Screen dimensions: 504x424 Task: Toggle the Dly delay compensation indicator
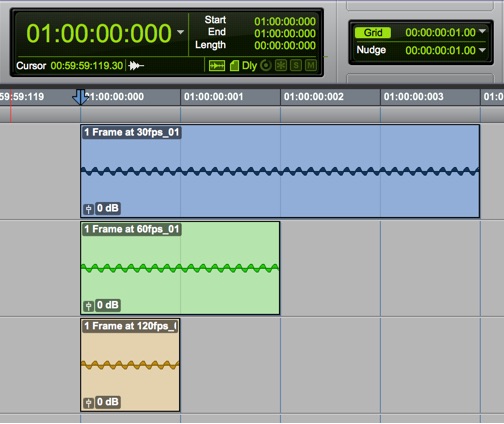click(x=249, y=66)
